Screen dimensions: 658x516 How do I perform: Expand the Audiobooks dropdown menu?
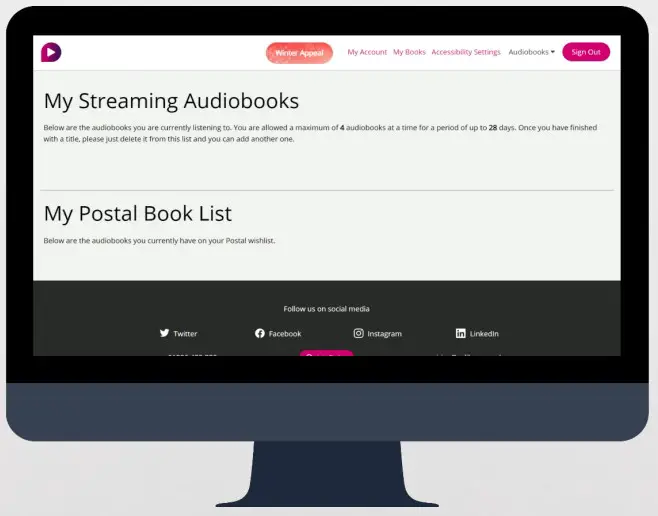pyautogui.click(x=531, y=52)
